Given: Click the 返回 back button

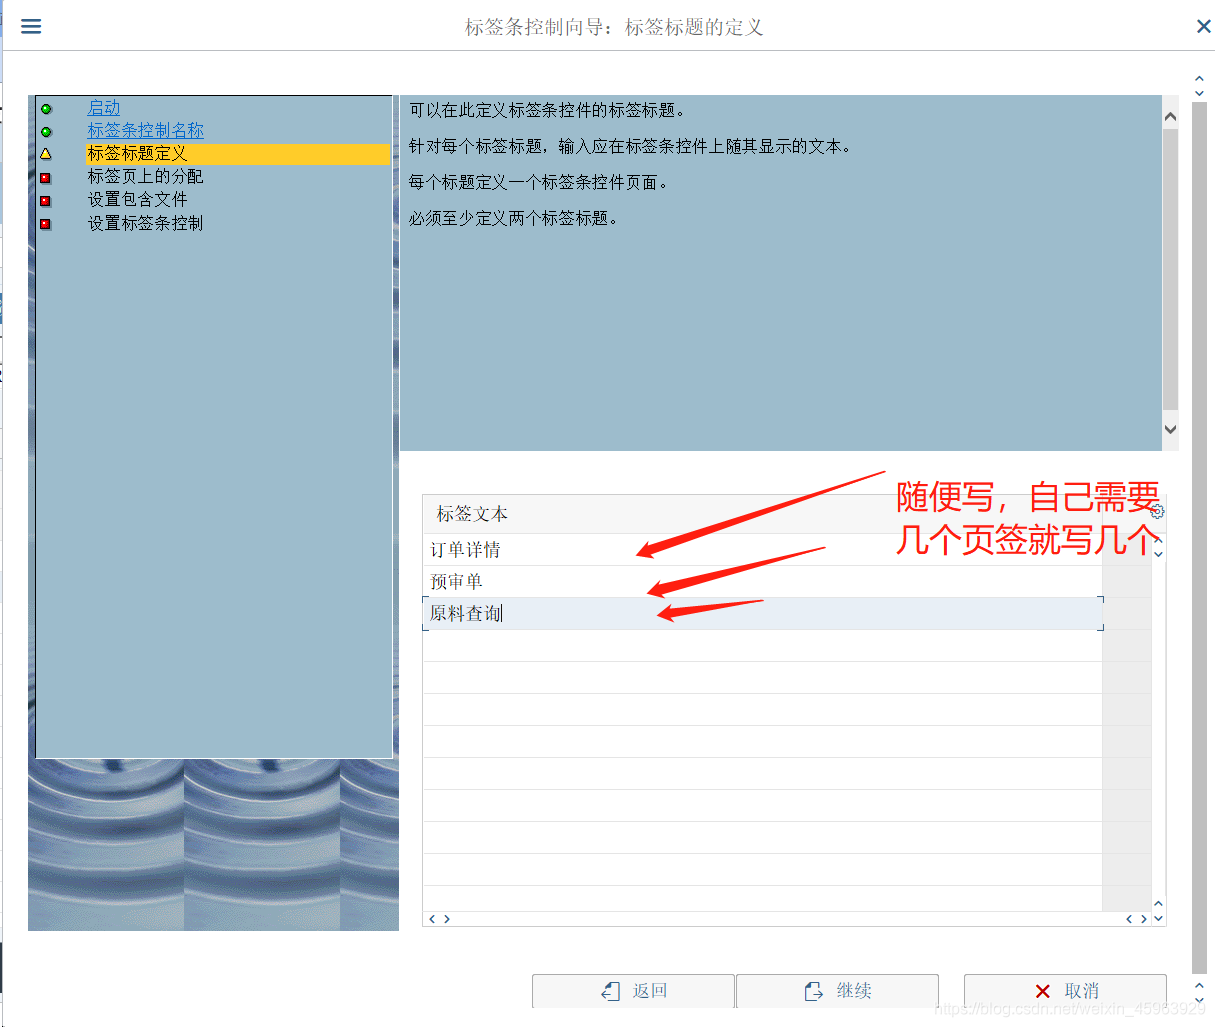Looking at the screenshot, I should (x=633, y=991).
